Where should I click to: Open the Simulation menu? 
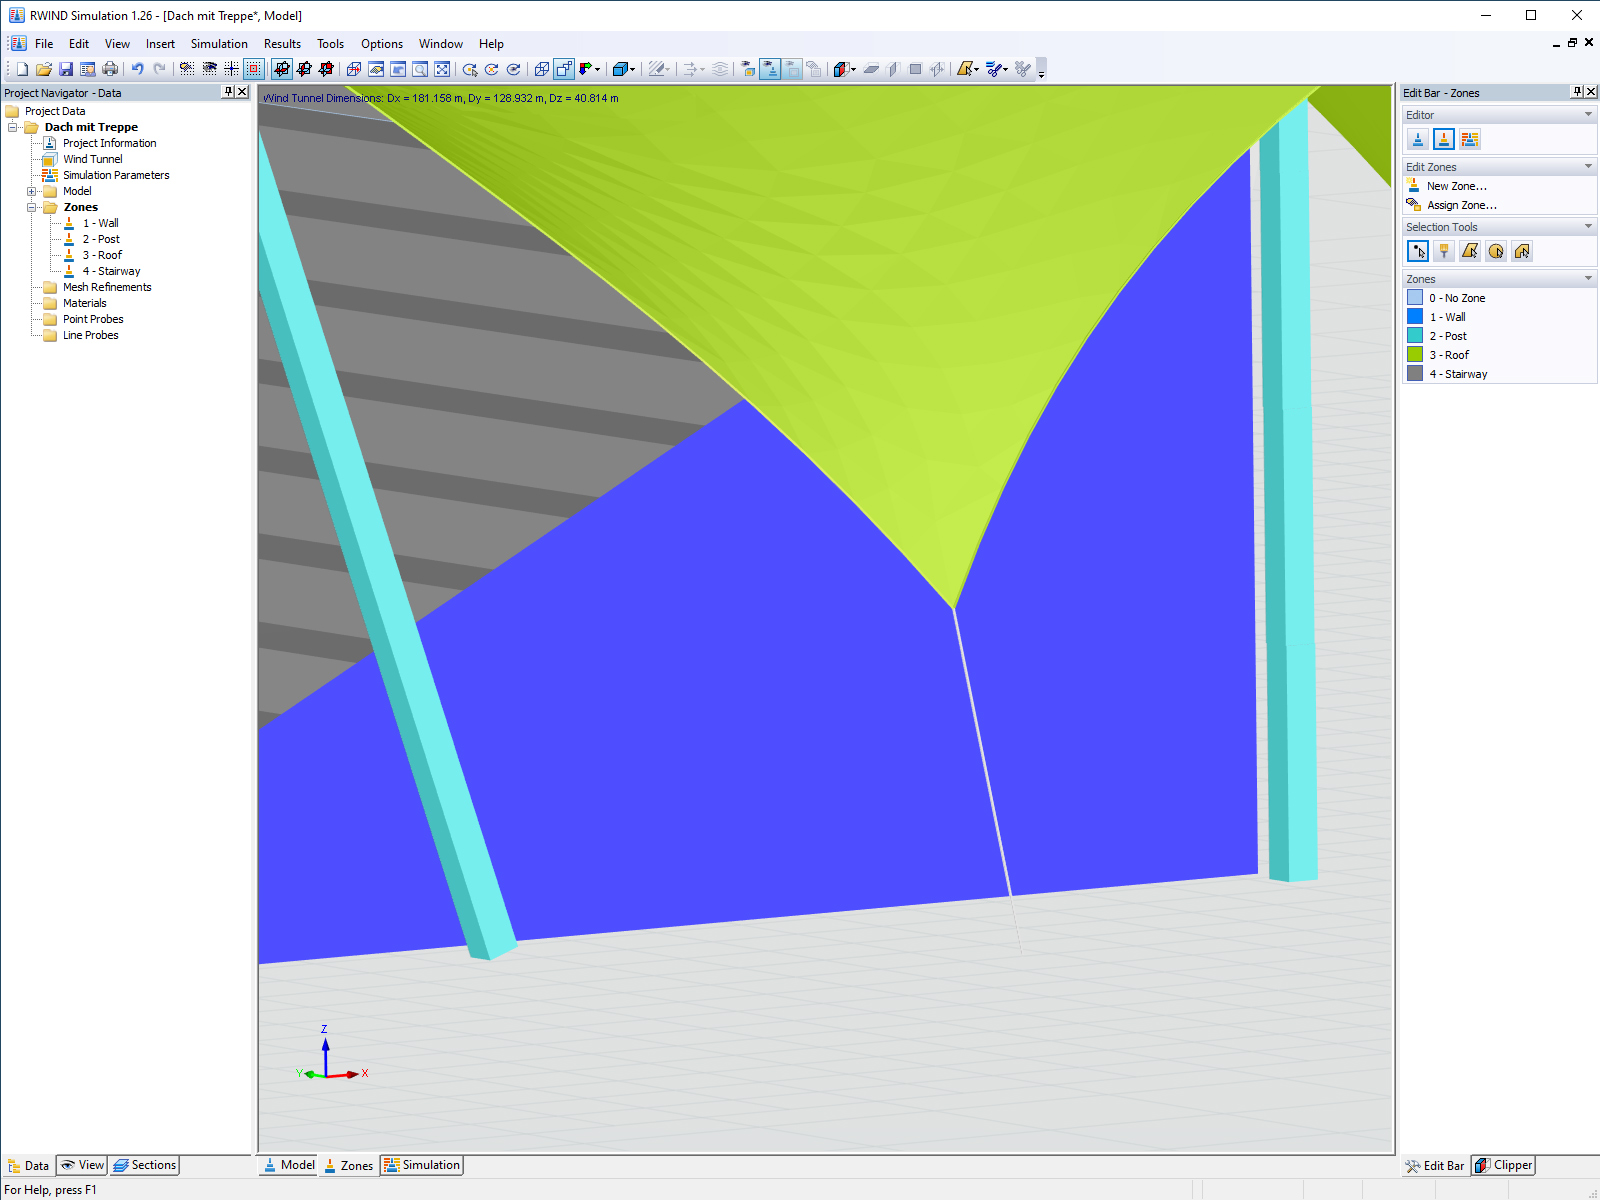pos(219,44)
